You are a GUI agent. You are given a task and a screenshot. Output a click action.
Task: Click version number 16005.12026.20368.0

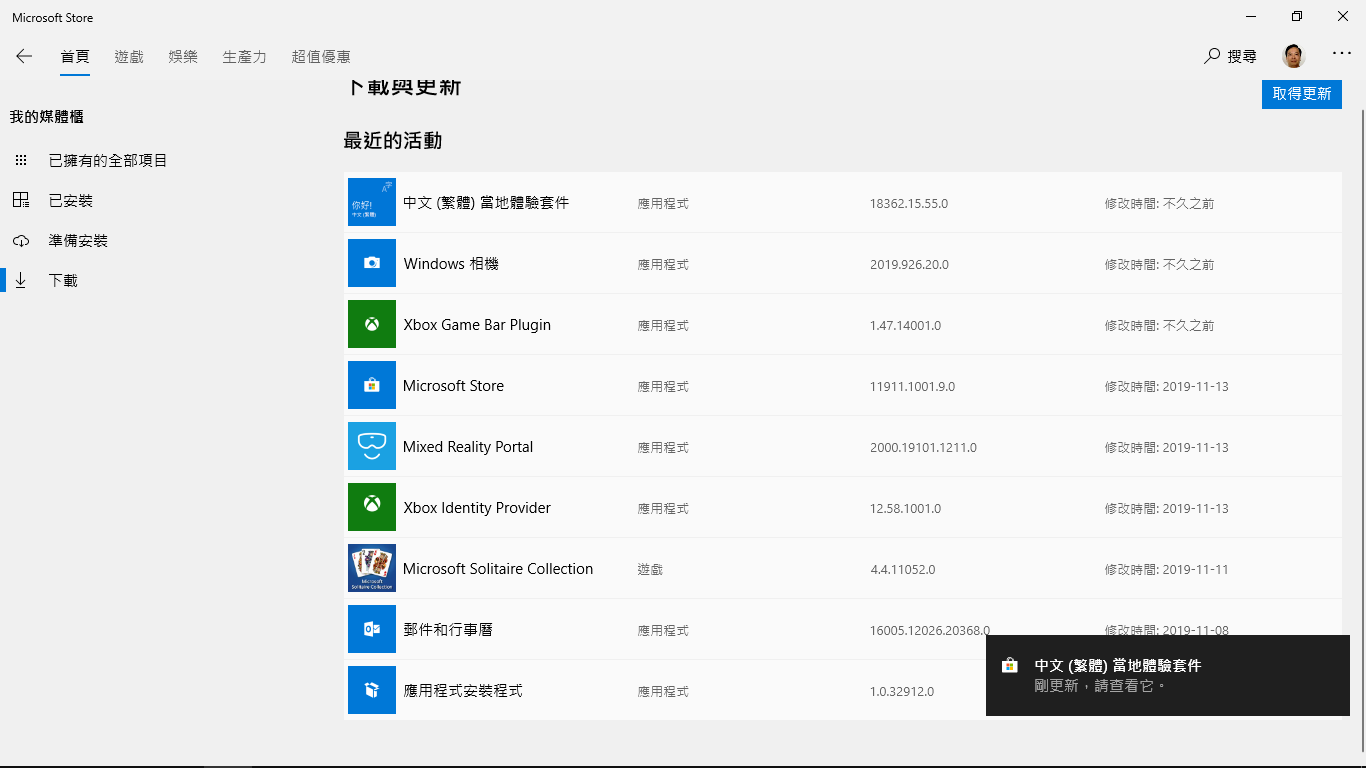tap(930, 630)
